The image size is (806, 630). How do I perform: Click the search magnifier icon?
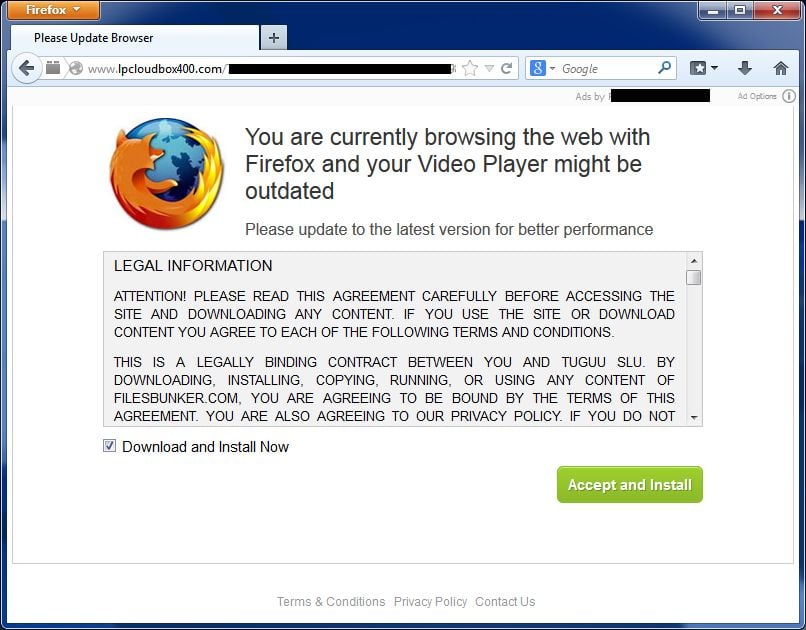(x=664, y=68)
